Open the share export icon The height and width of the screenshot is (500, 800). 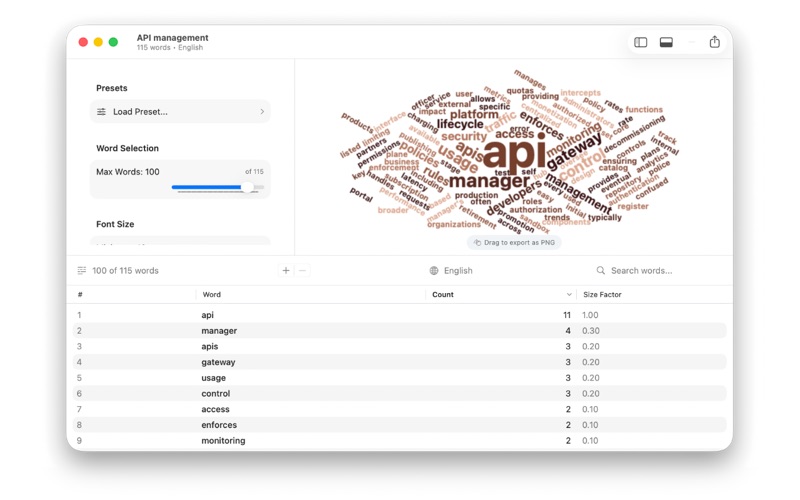tap(714, 42)
